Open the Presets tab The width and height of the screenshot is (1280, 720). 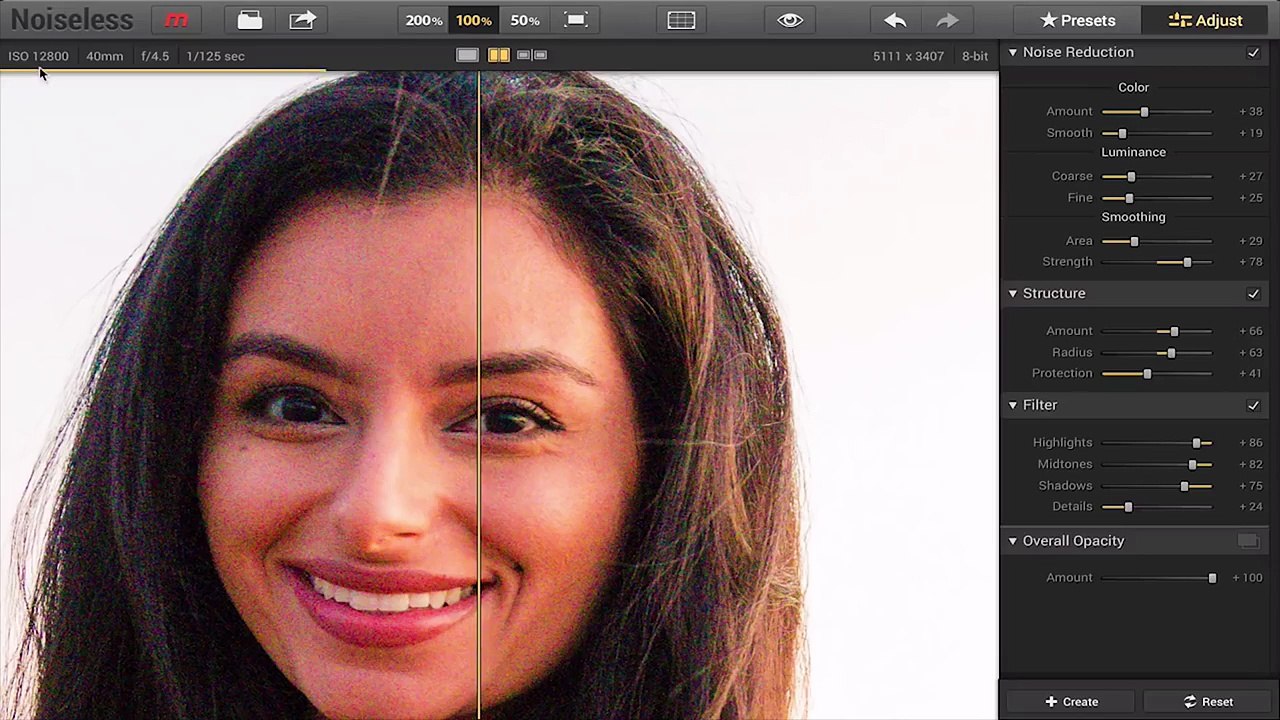point(1077,20)
